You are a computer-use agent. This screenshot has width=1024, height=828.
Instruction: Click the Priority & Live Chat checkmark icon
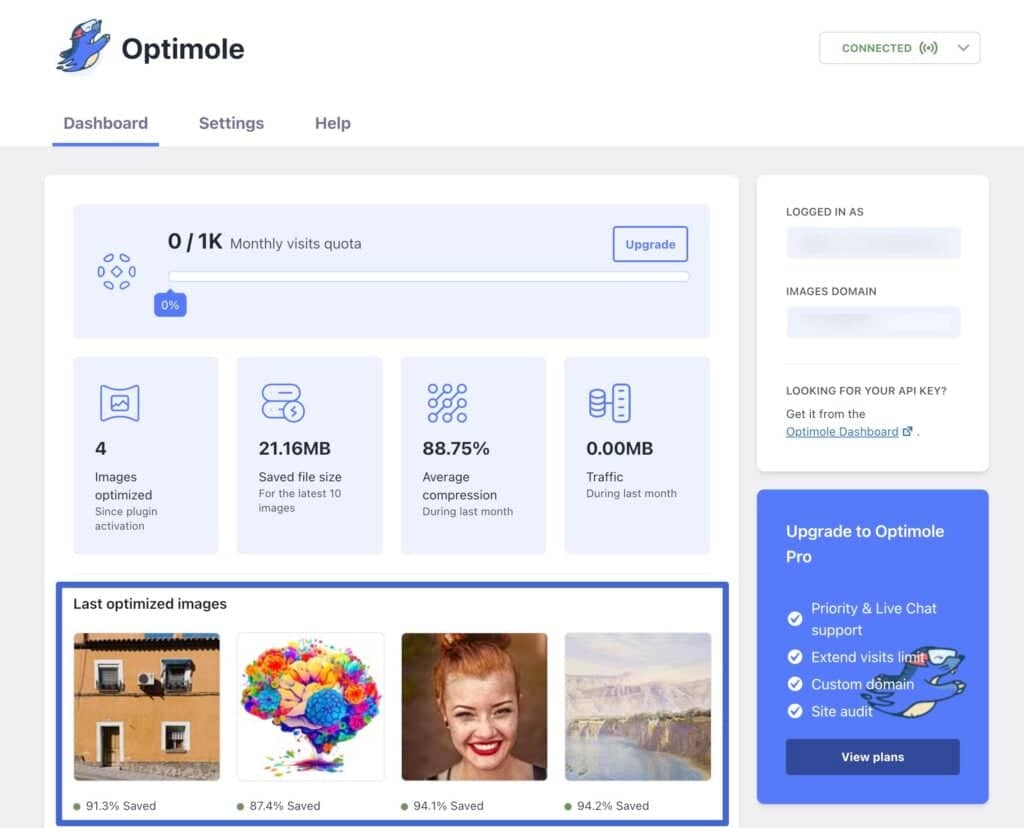tap(795, 618)
